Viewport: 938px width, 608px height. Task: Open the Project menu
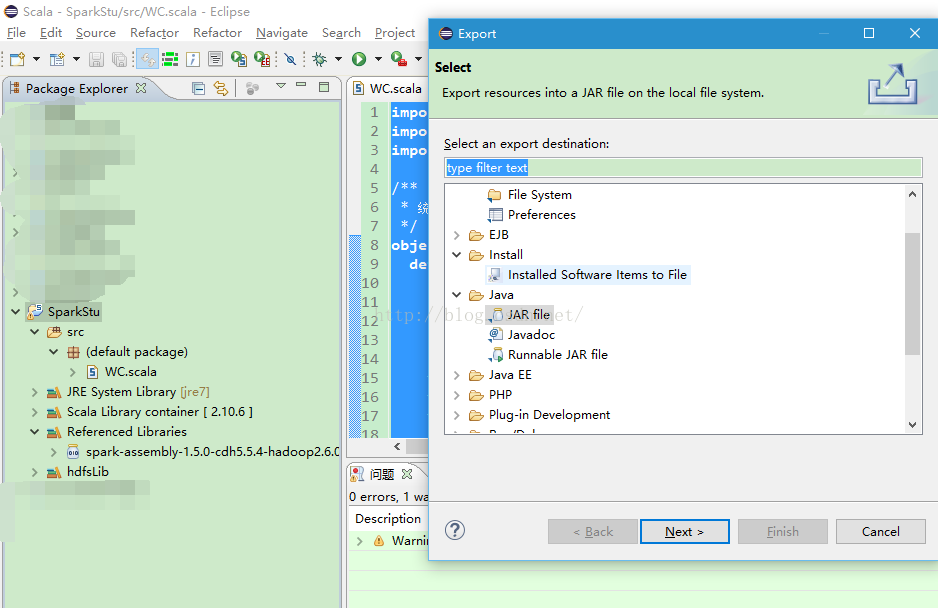395,33
